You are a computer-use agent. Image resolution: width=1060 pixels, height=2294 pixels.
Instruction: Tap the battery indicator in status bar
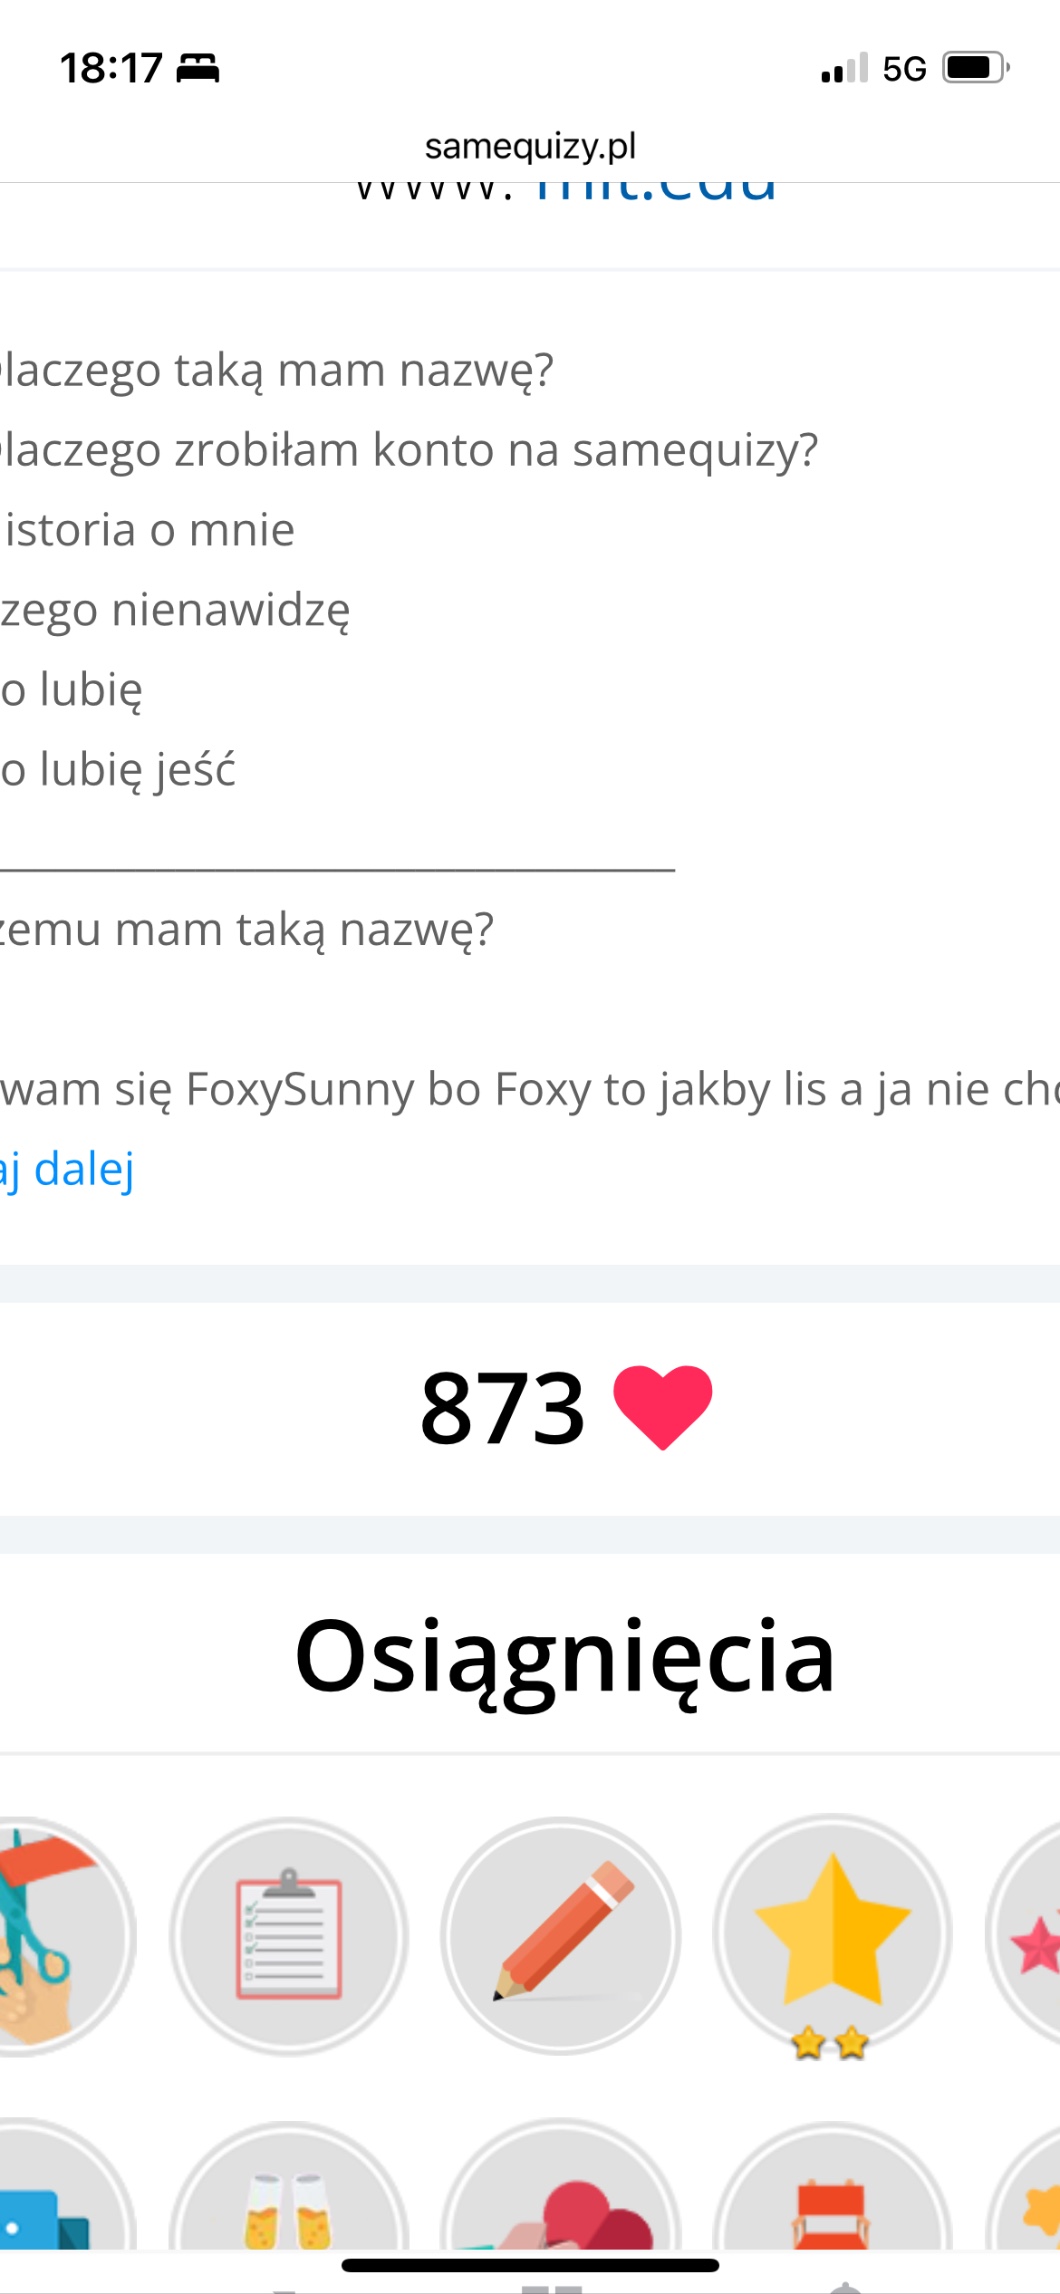[x=976, y=68]
